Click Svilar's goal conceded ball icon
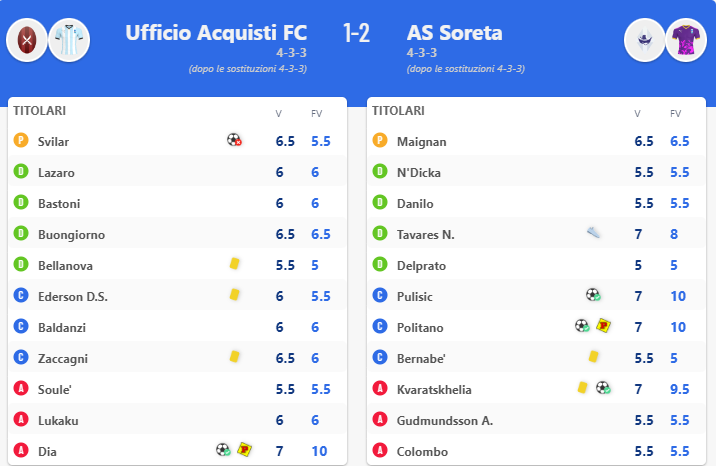The image size is (716, 466). (x=234, y=141)
